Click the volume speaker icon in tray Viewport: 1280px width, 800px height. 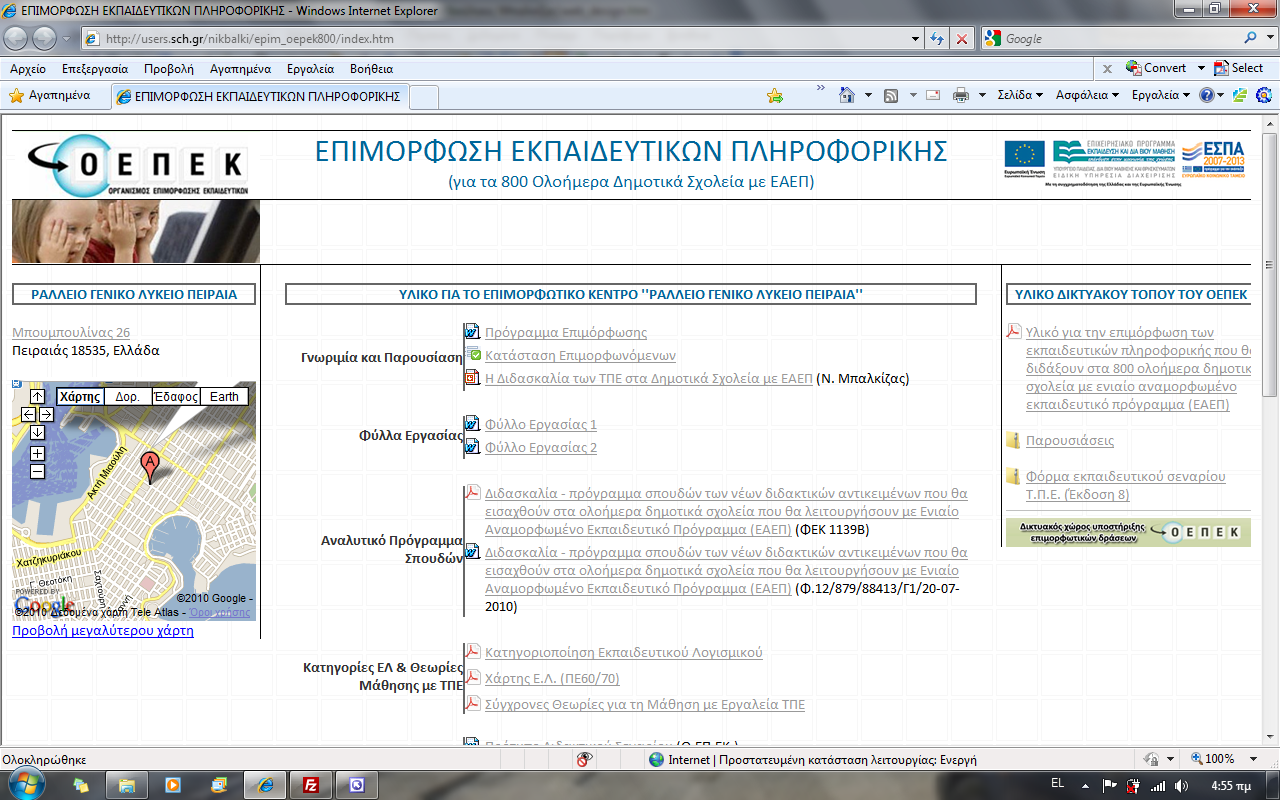tap(1181, 785)
